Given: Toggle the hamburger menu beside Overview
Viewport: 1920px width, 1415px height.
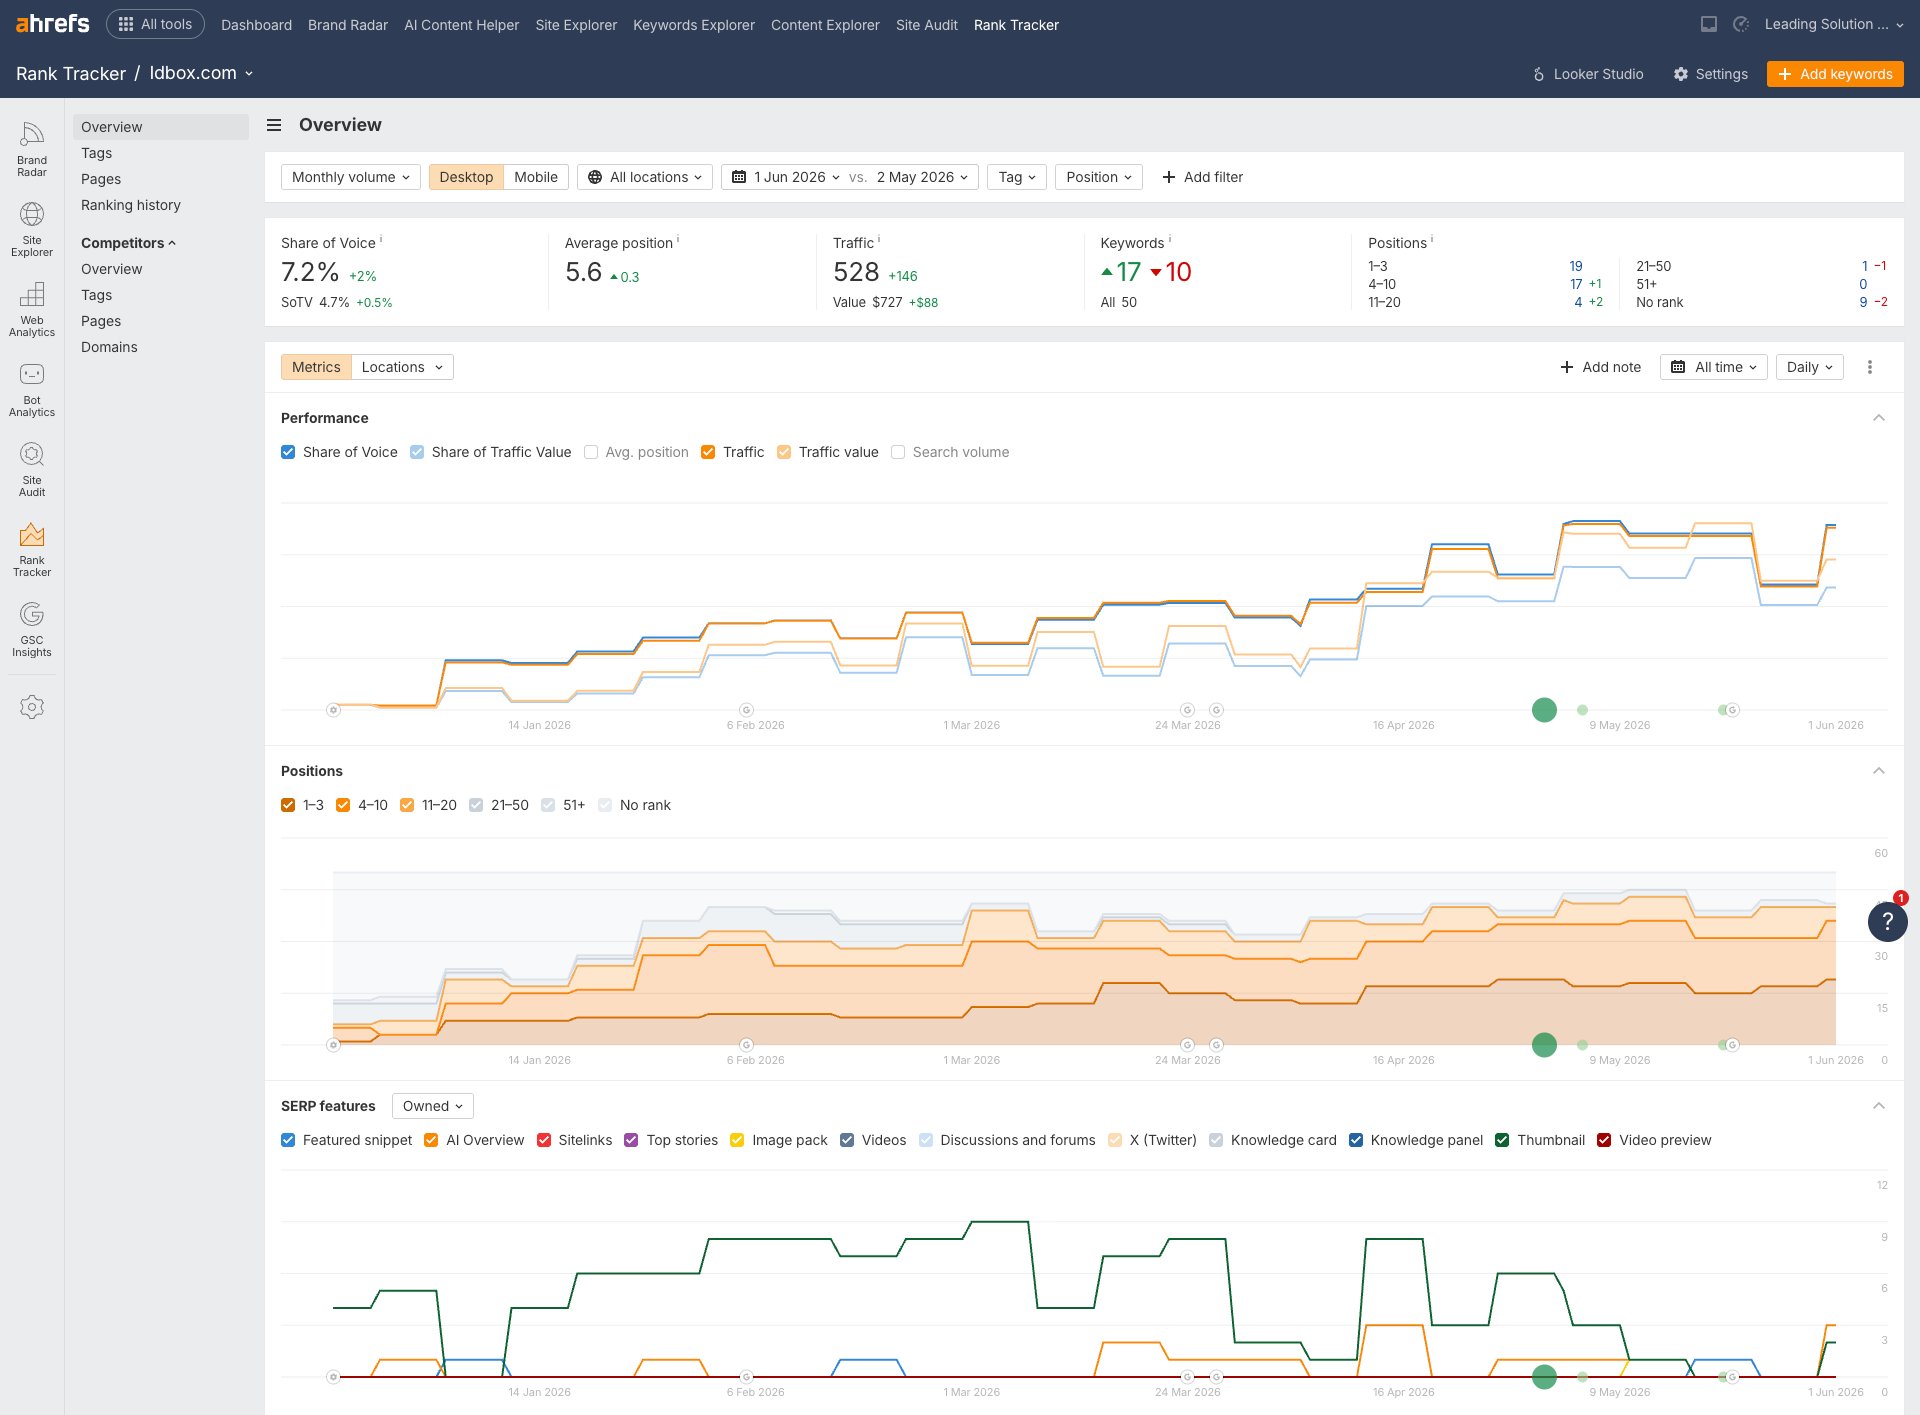Looking at the screenshot, I should point(274,125).
